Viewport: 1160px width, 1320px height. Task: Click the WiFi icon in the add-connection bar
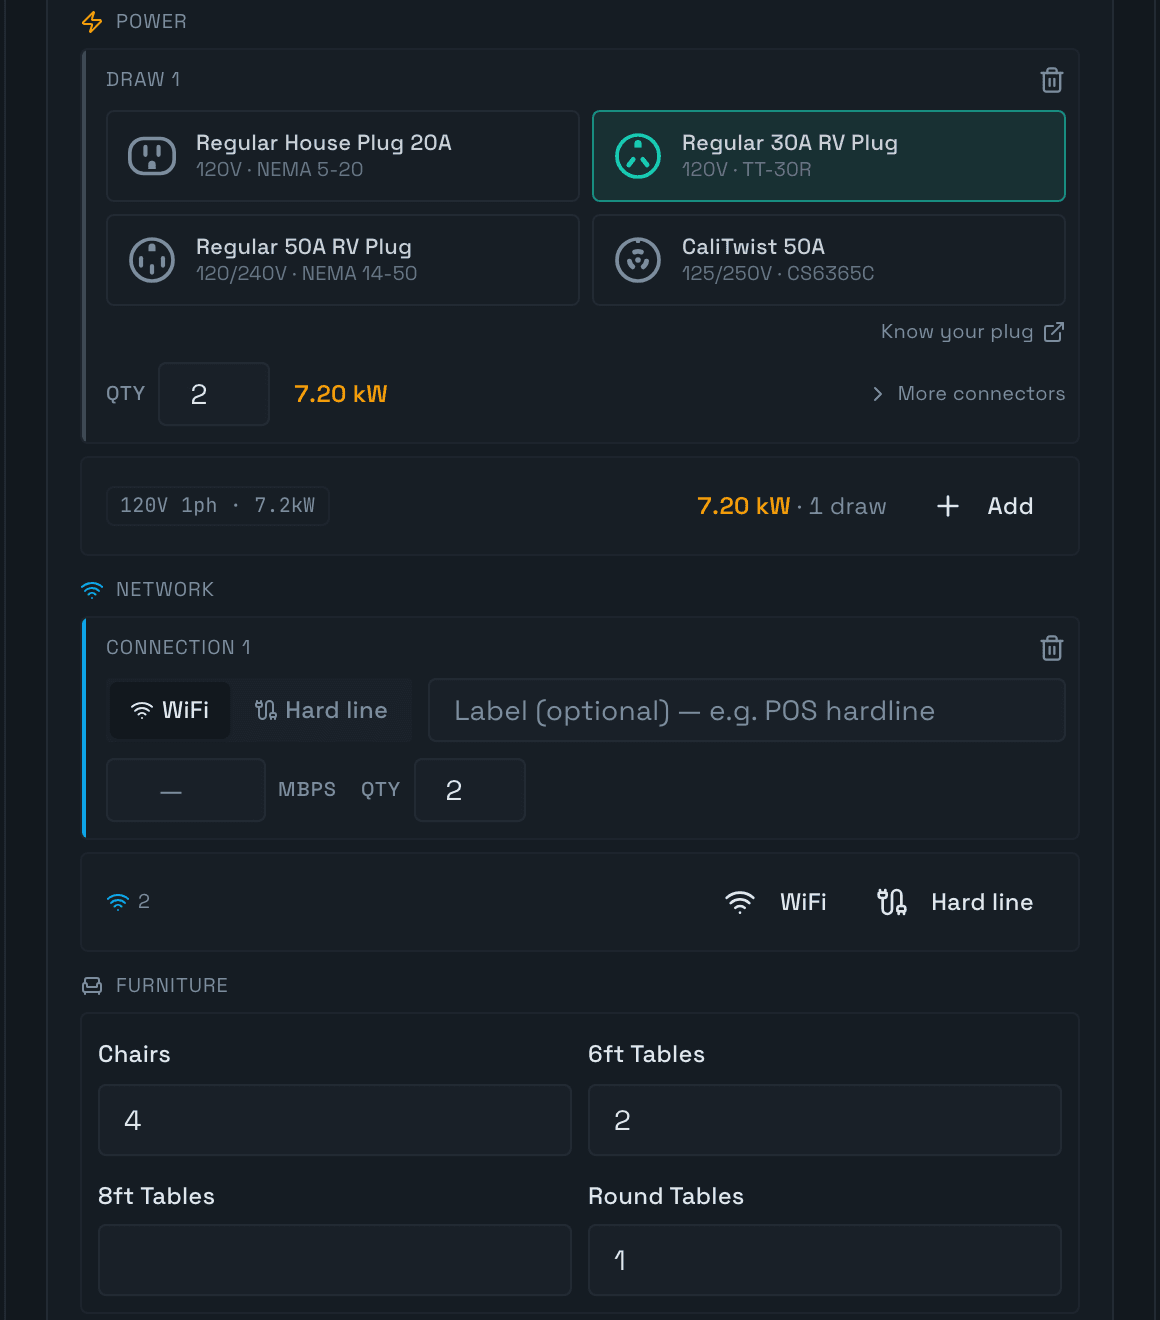pos(740,902)
